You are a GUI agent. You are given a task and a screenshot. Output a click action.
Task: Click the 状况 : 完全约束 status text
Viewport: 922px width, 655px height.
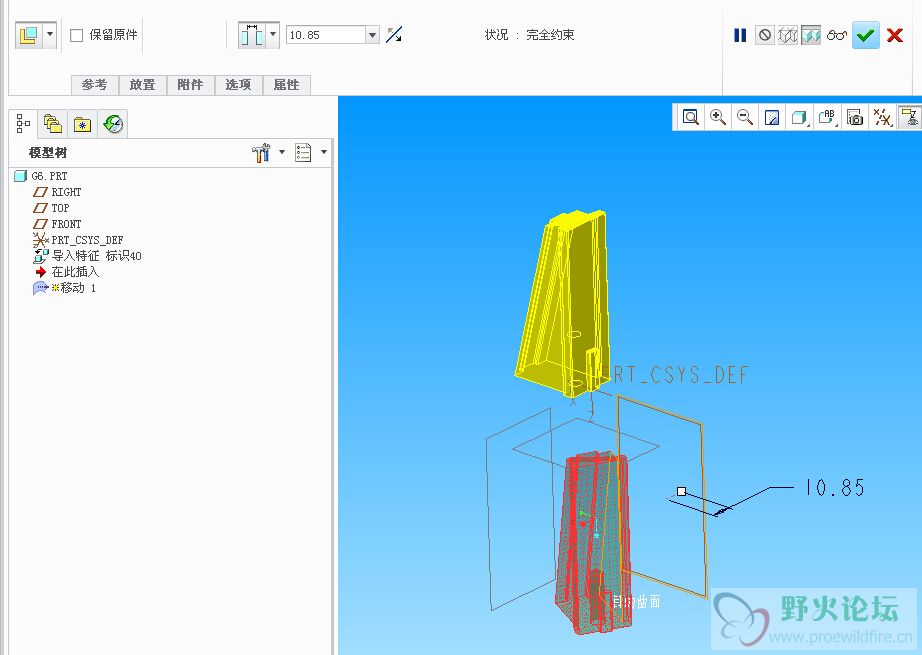pyautogui.click(x=529, y=35)
